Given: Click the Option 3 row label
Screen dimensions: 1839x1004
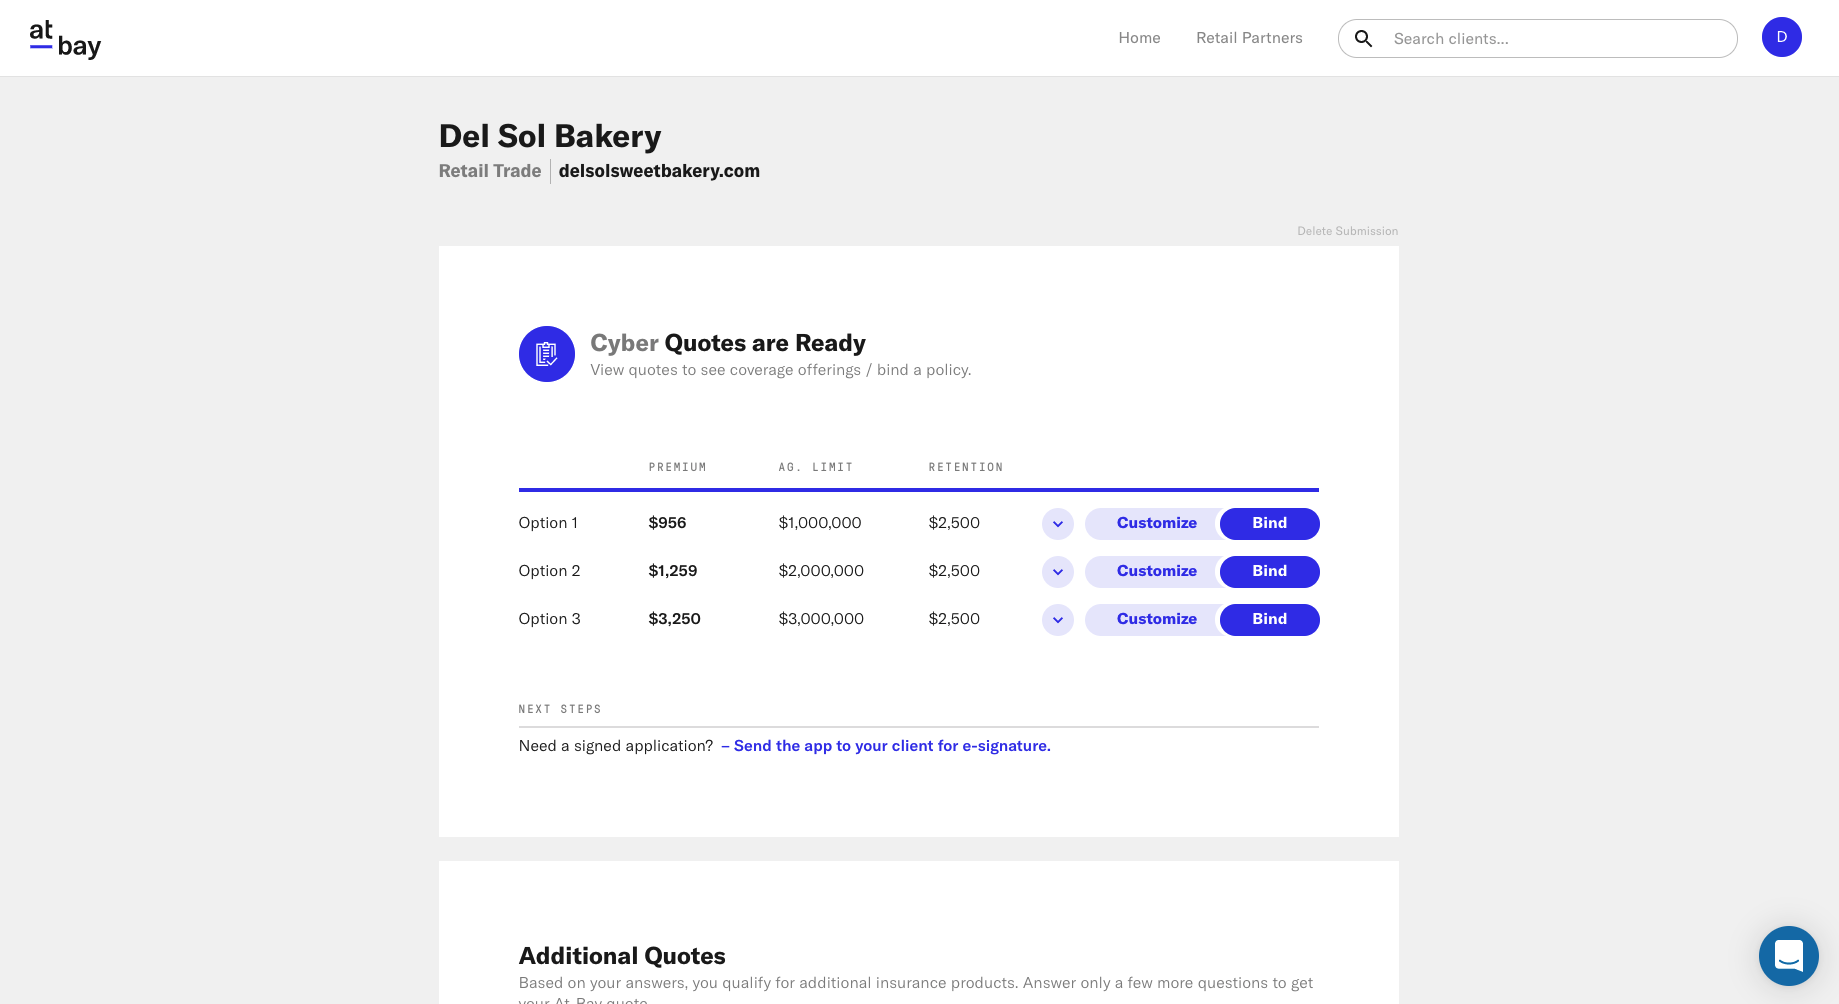Looking at the screenshot, I should click(x=549, y=619).
